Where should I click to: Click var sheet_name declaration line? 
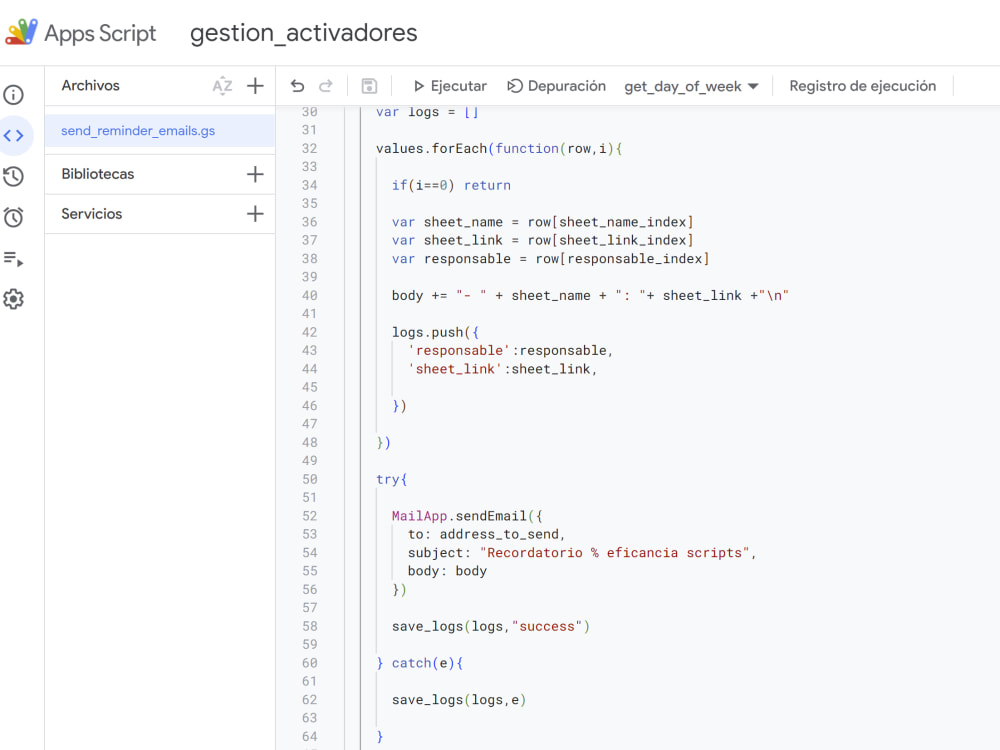(x=542, y=222)
